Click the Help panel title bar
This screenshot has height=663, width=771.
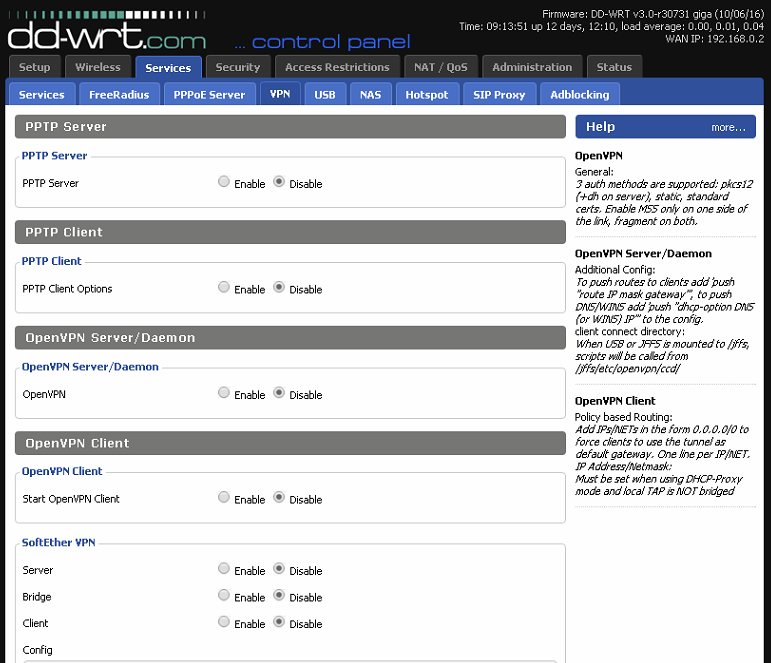[x=665, y=127]
